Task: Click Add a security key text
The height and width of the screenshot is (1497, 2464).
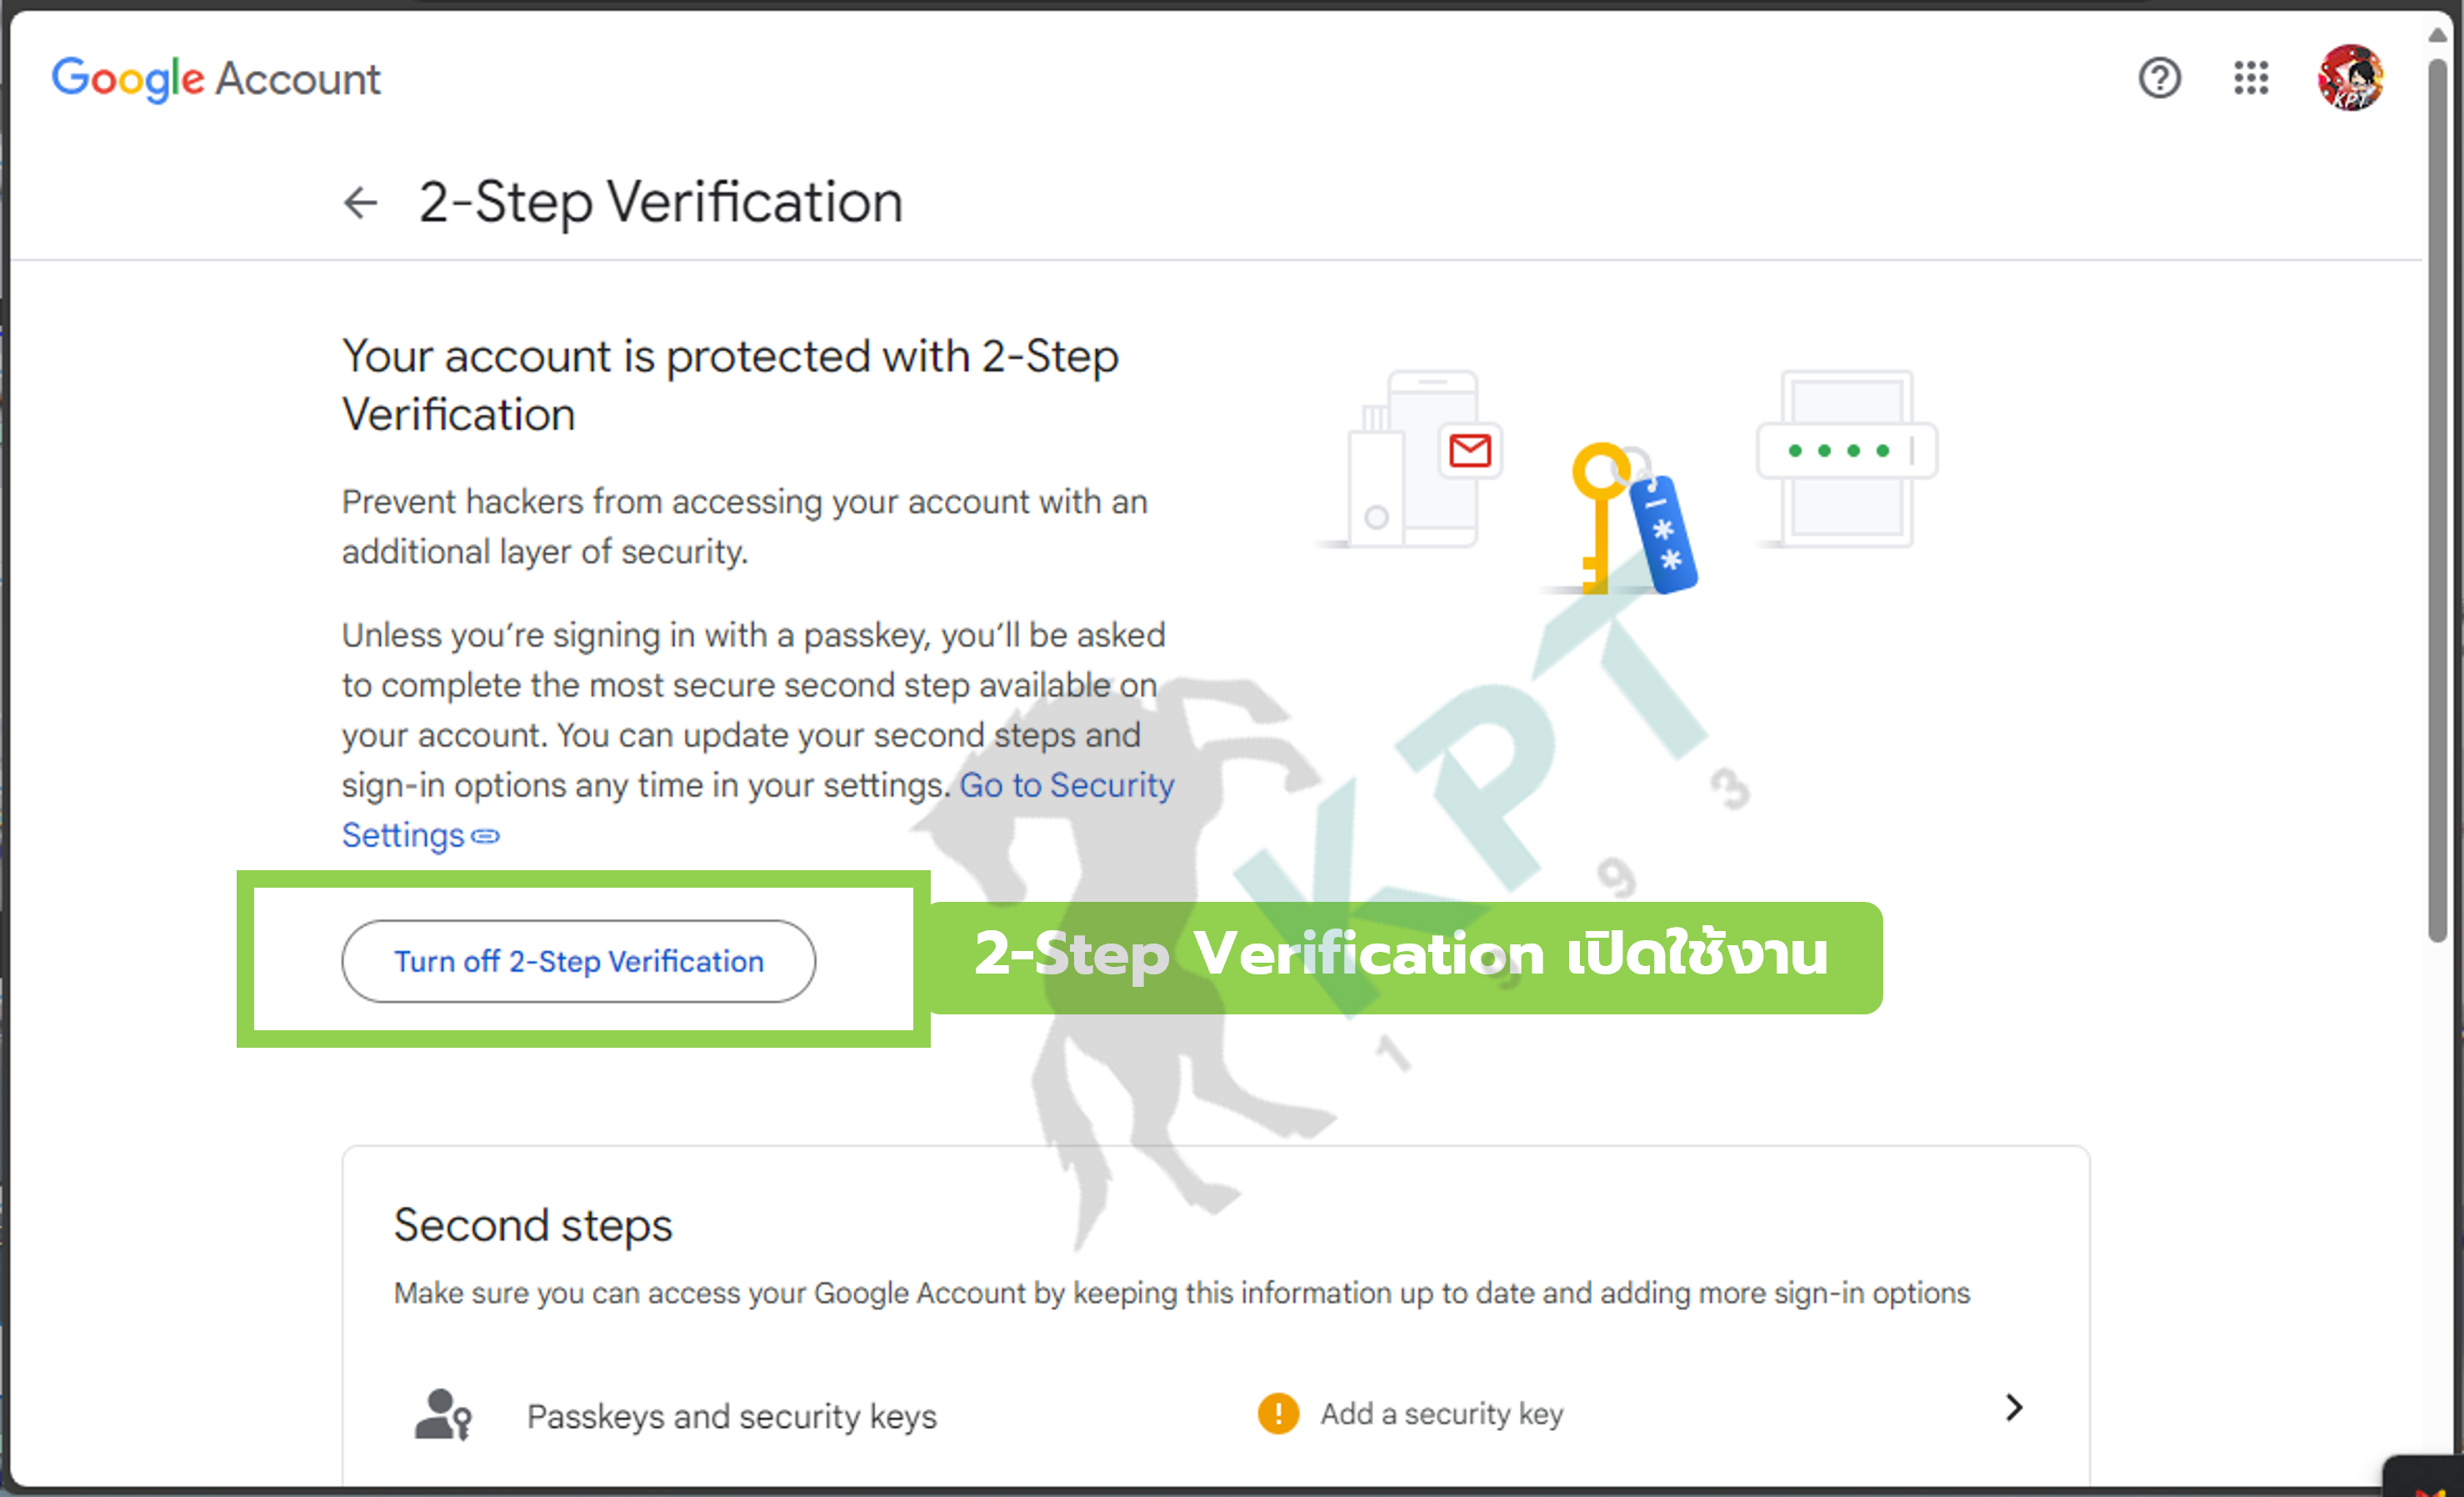Action: pos(1441,1414)
